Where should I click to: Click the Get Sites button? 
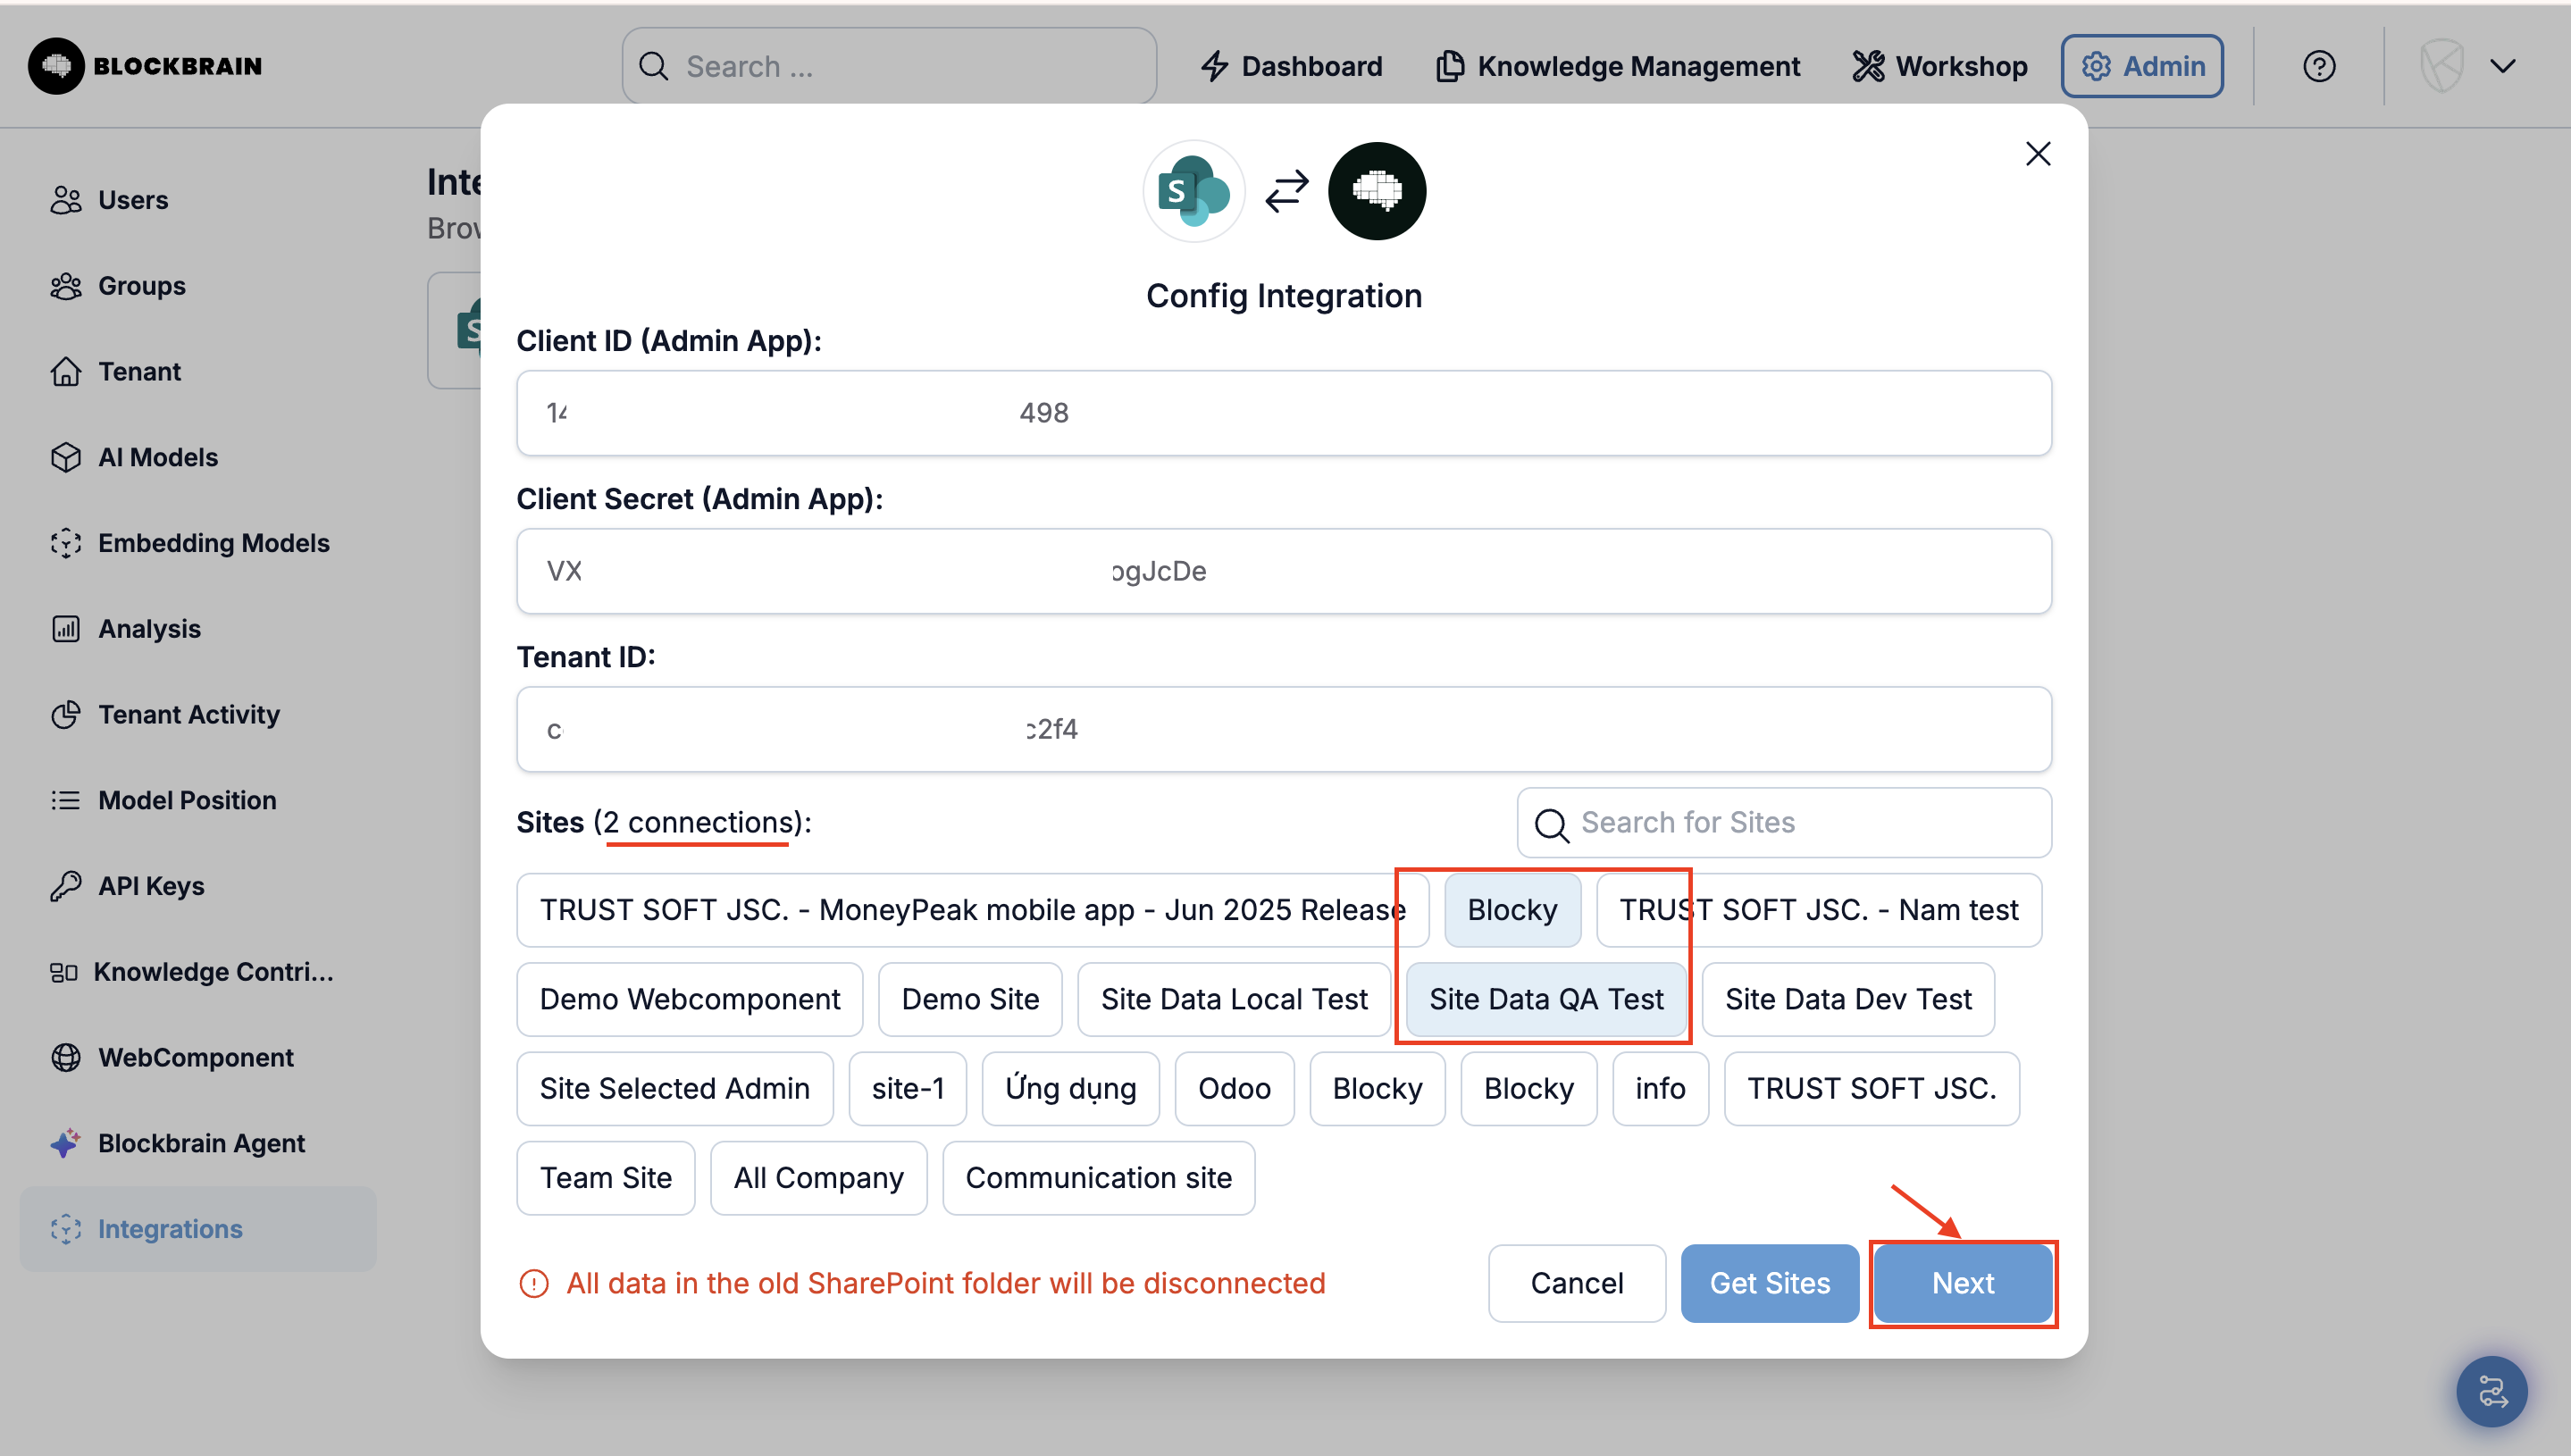point(1770,1284)
